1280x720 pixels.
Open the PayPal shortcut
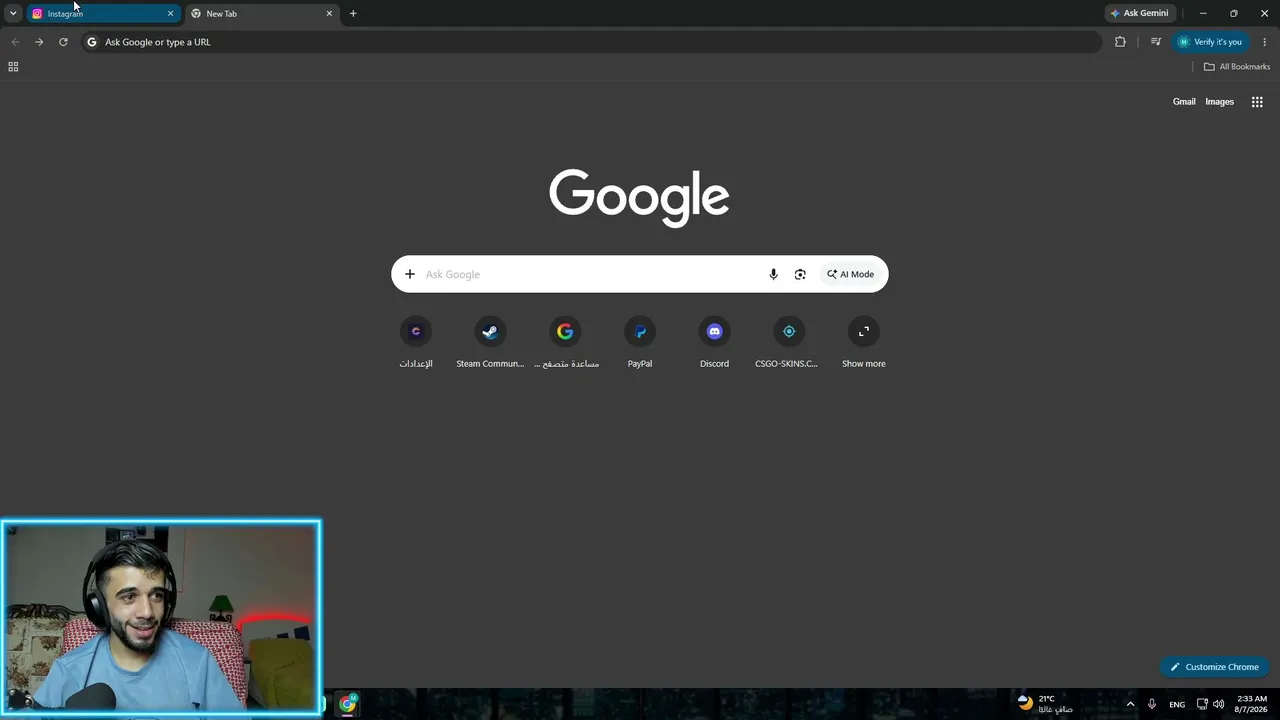640,343
